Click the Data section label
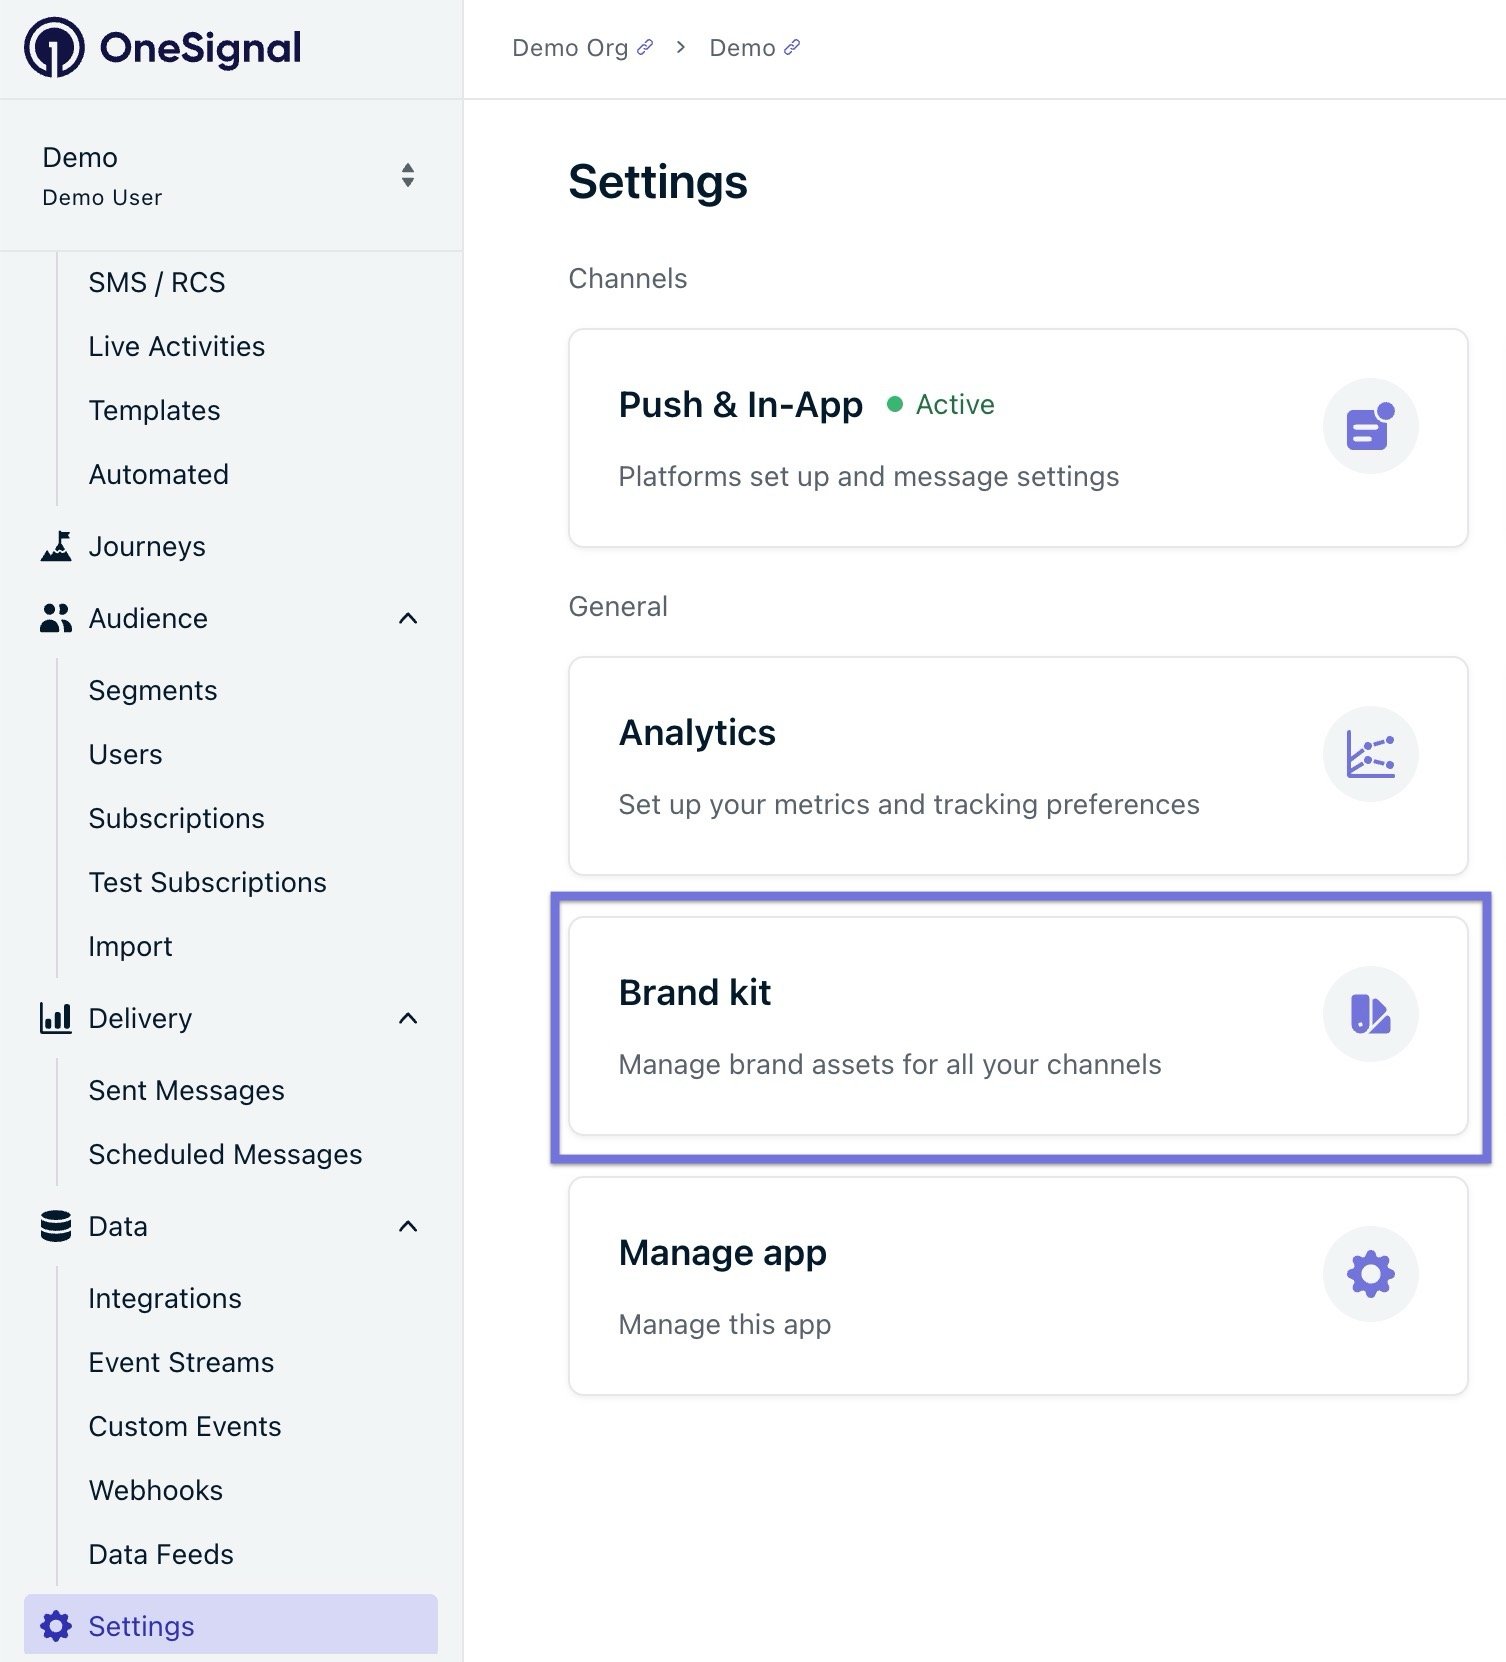 pos(118,1226)
